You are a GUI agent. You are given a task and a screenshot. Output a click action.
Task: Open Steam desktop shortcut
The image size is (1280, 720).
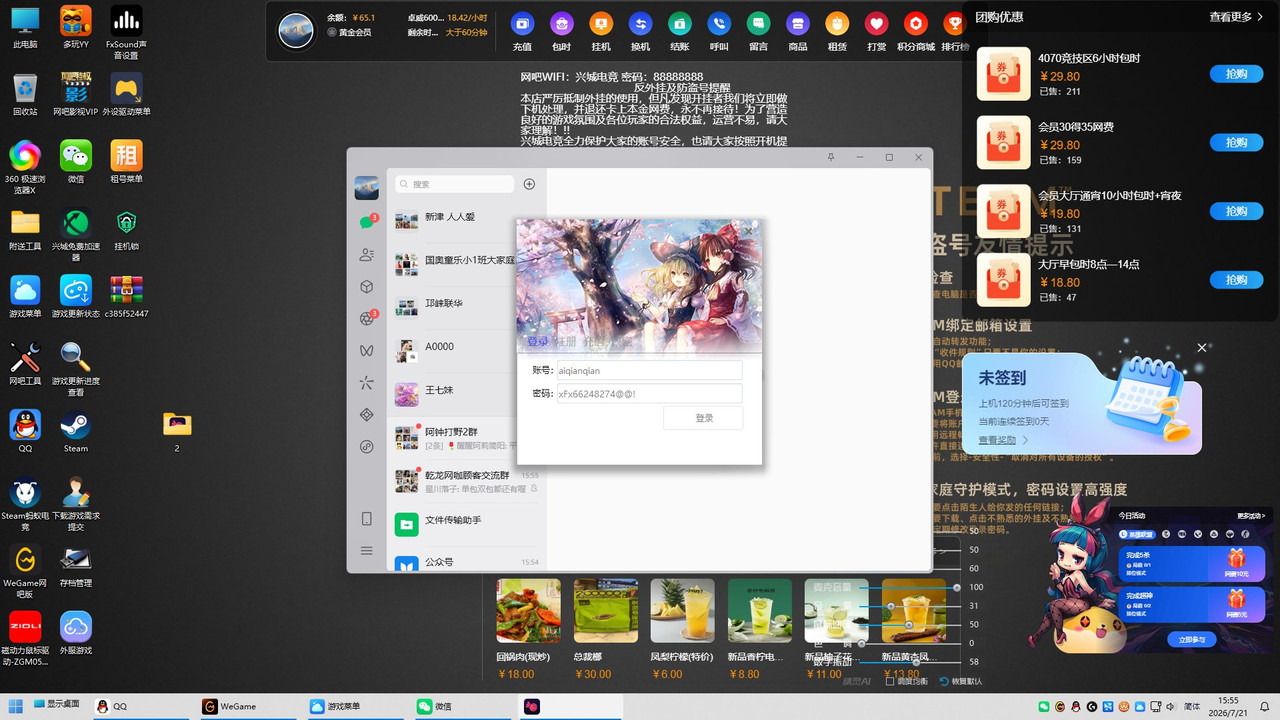pyautogui.click(x=76, y=432)
